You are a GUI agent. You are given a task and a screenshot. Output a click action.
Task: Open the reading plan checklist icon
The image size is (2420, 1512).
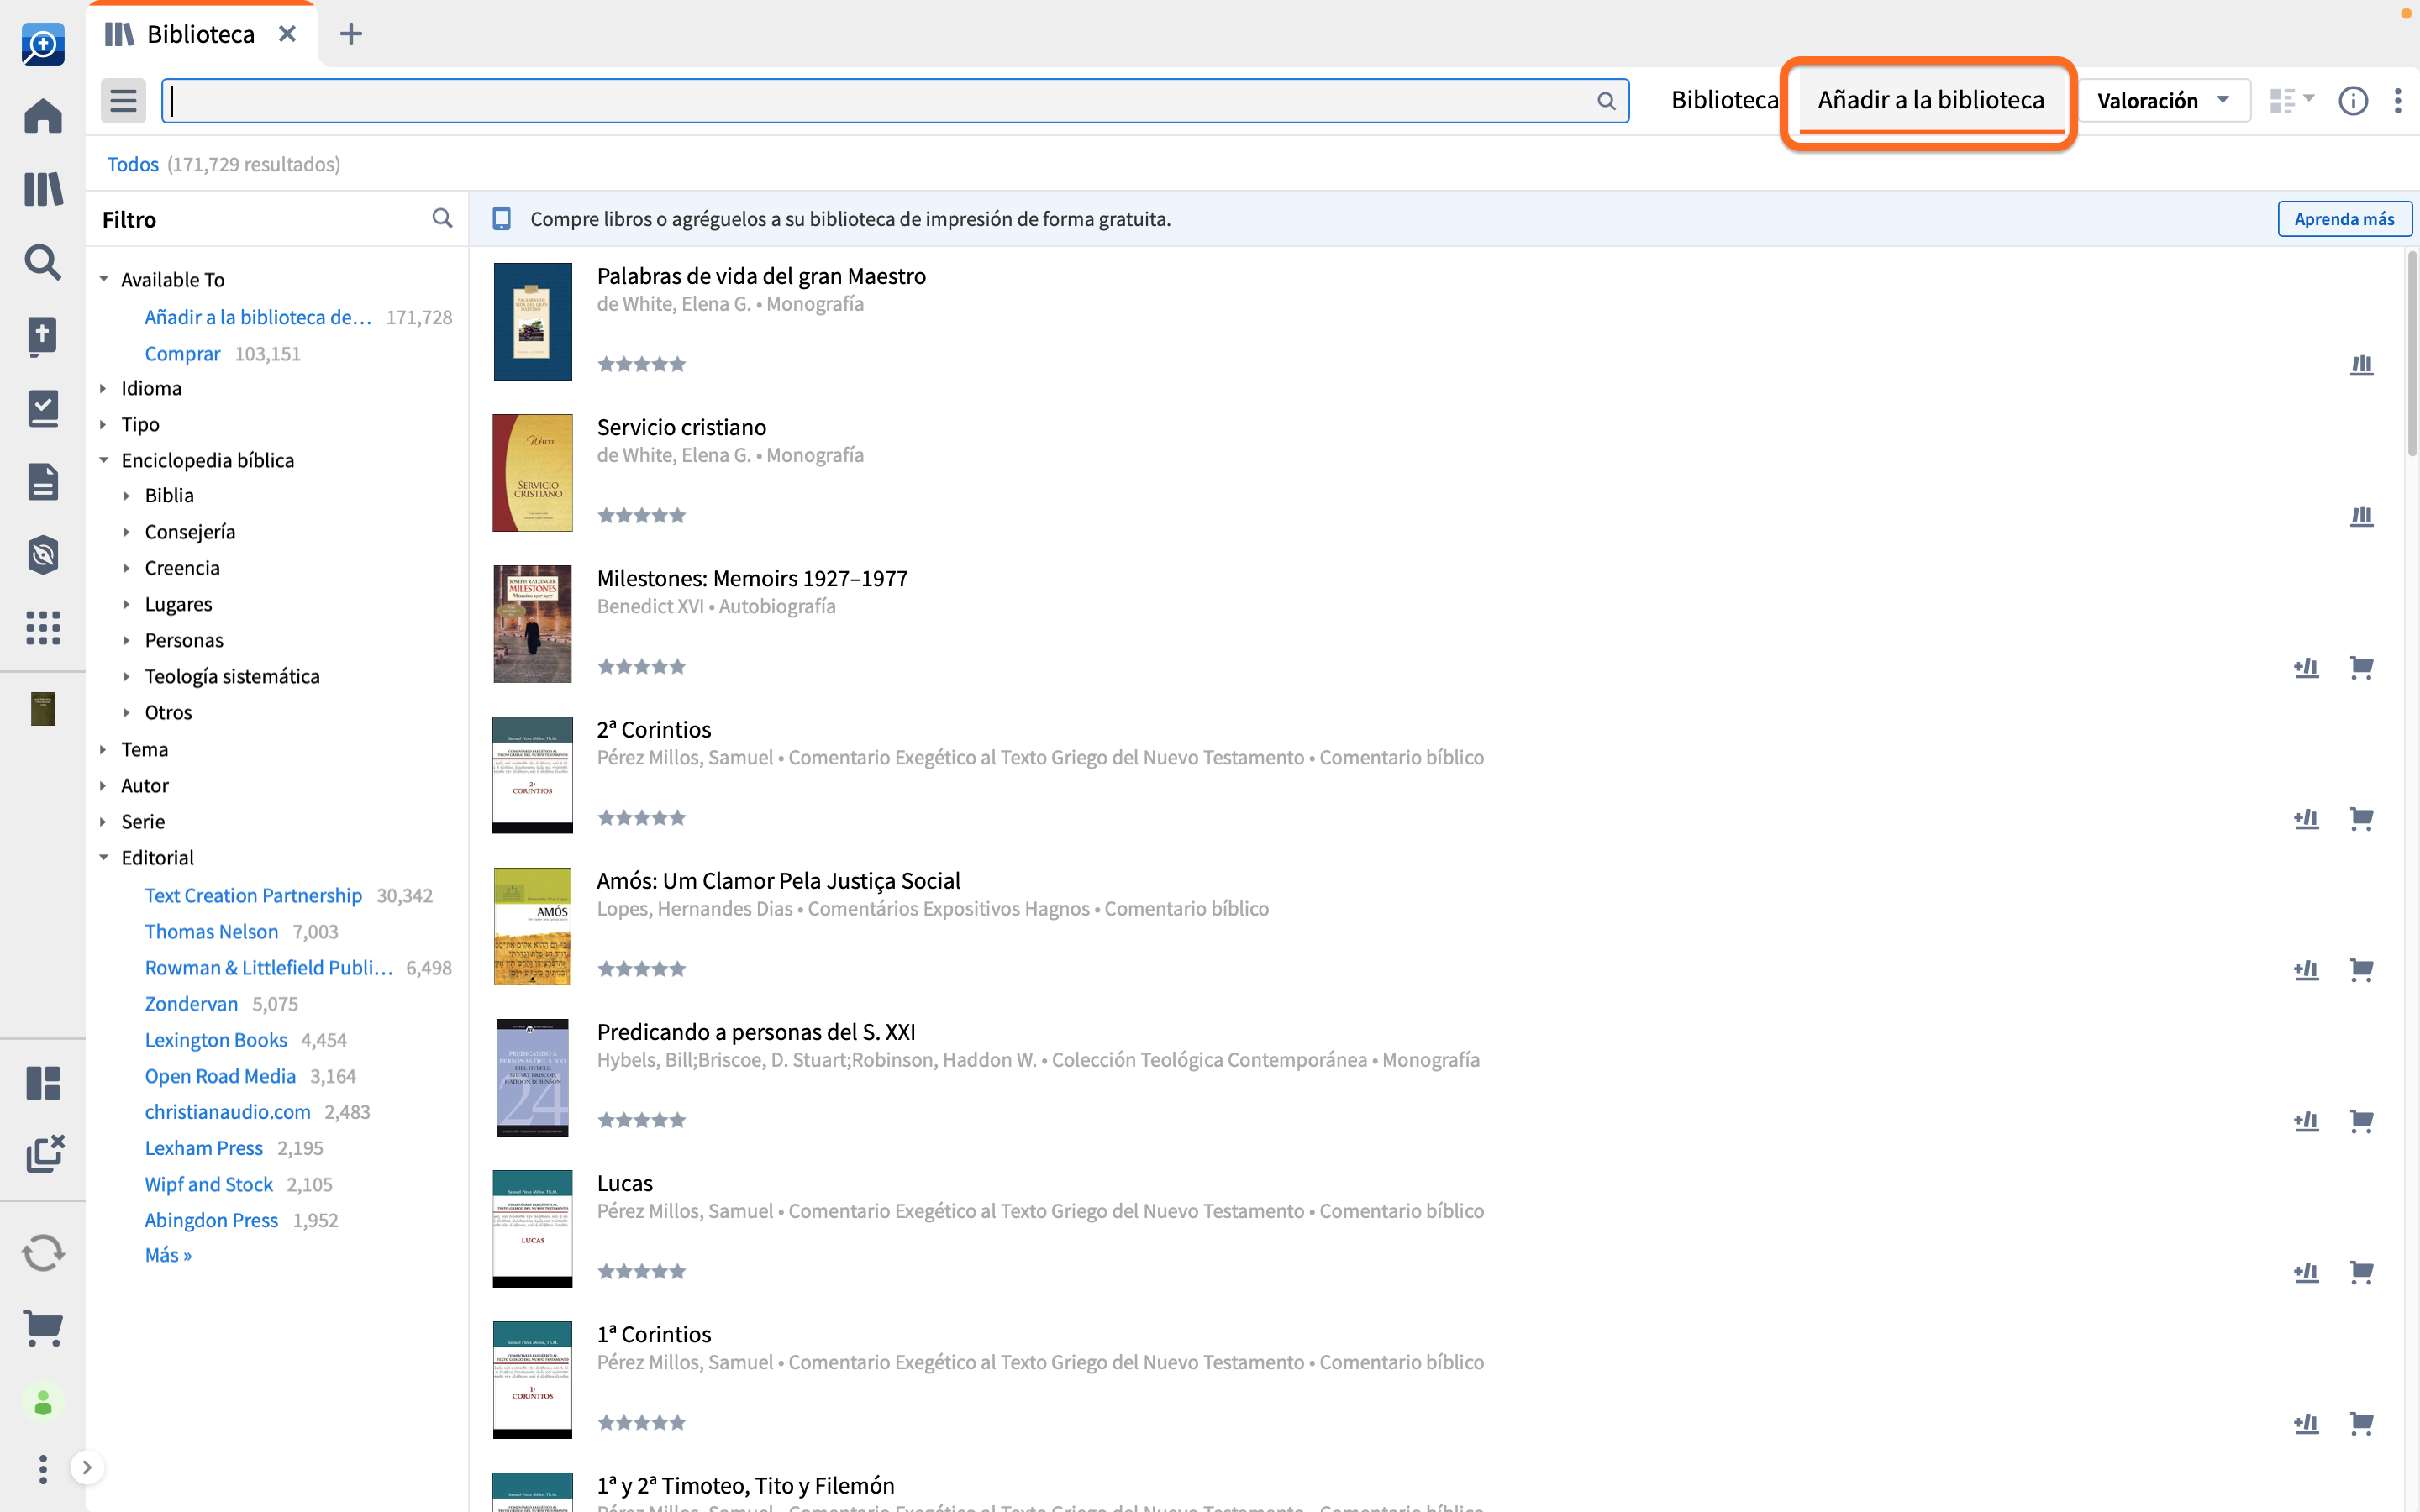[x=43, y=409]
